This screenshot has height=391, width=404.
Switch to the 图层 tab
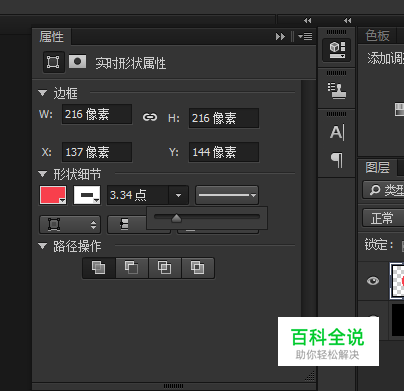[x=377, y=167]
